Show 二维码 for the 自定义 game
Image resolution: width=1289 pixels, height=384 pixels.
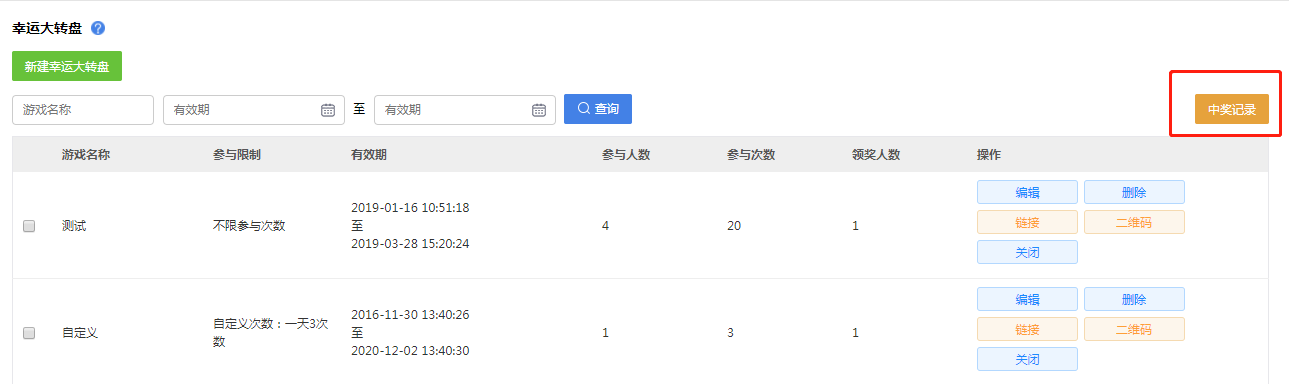[x=1134, y=329]
